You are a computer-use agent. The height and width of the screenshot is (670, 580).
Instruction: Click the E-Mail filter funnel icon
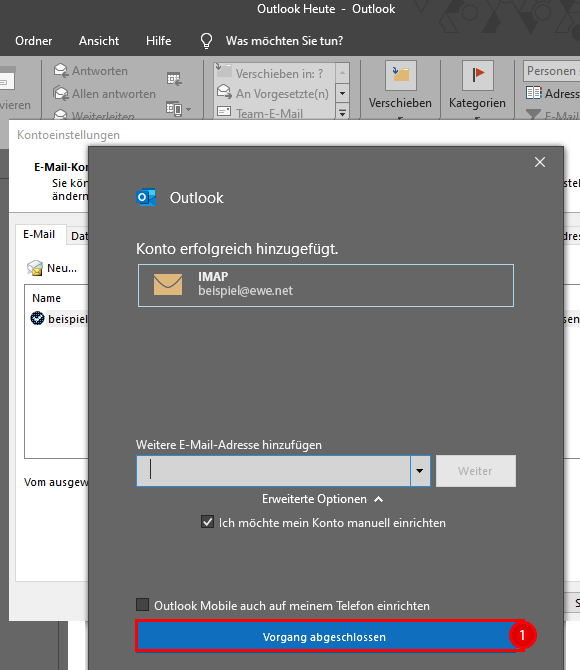tap(533, 115)
